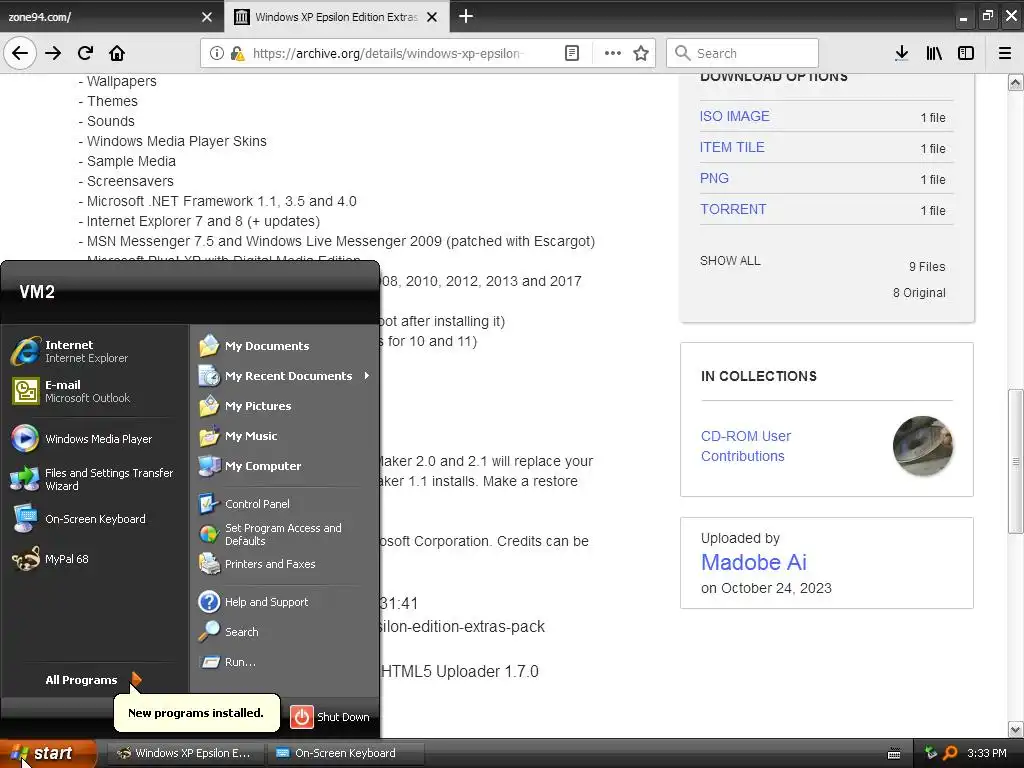This screenshot has width=1024, height=768.
Task: Toggle reader view in the address bar
Action: click(x=571, y=53)
